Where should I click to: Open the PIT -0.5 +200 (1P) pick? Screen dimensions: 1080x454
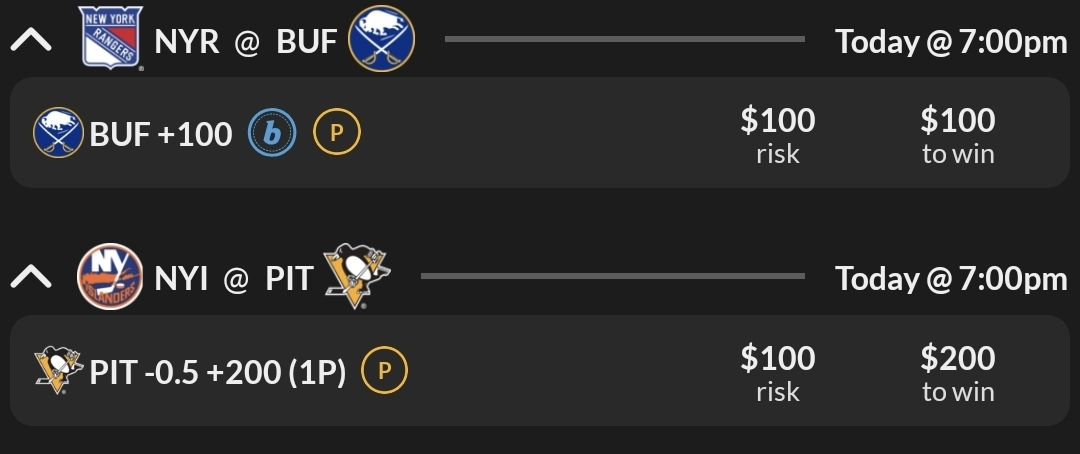218,372
